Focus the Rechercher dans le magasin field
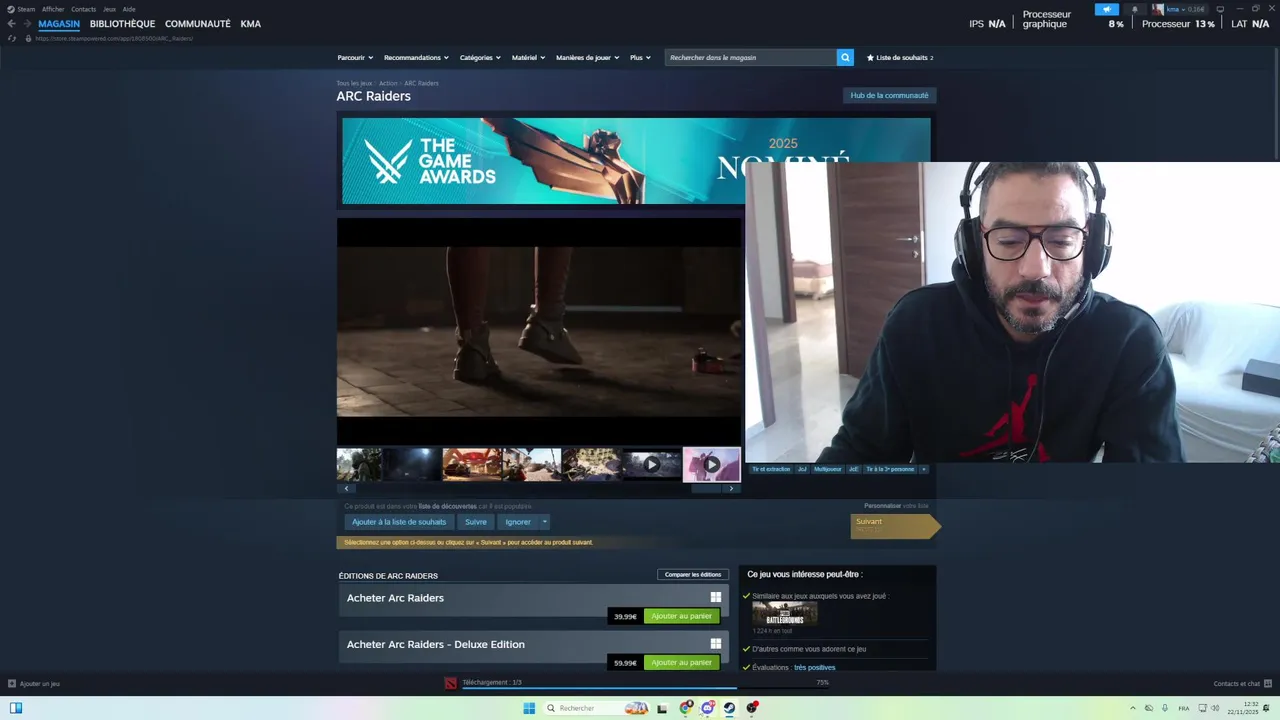This screenshot has width=1280, height=720. pyautogui.click(x=751, y=57)
